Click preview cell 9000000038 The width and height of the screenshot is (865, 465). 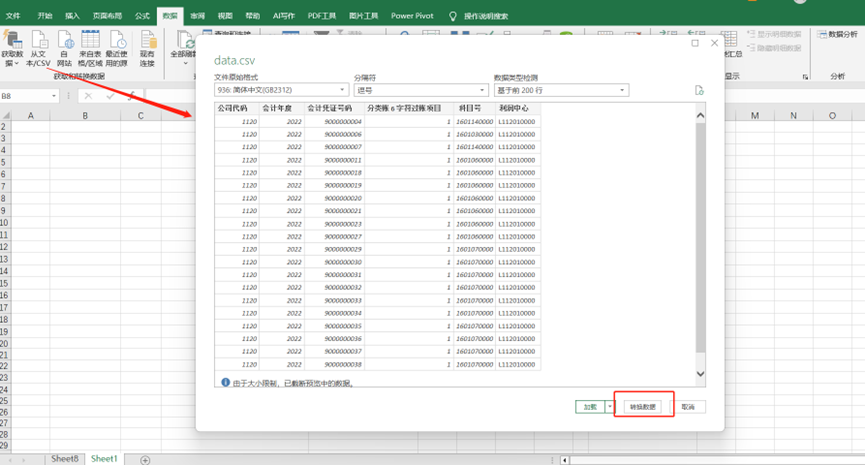pyautogui.click(x=334, y=365)
